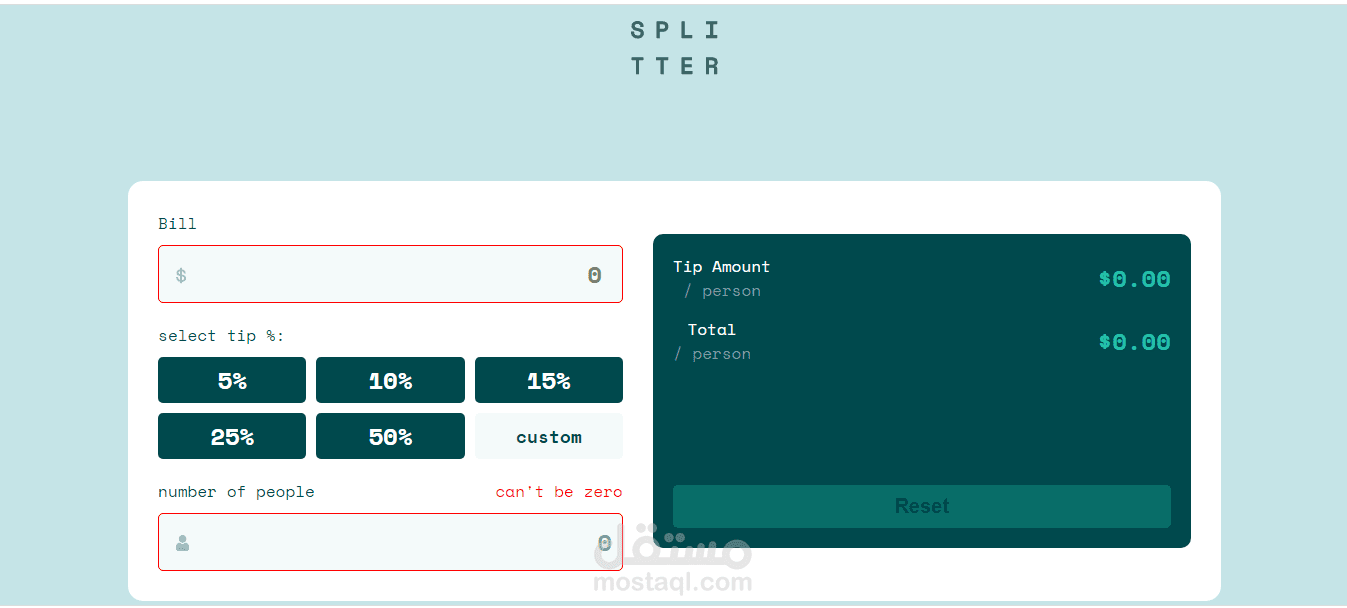The image size is (1347, 608).
Task: Click the "Bill" label
Action: tap(177, 224)
